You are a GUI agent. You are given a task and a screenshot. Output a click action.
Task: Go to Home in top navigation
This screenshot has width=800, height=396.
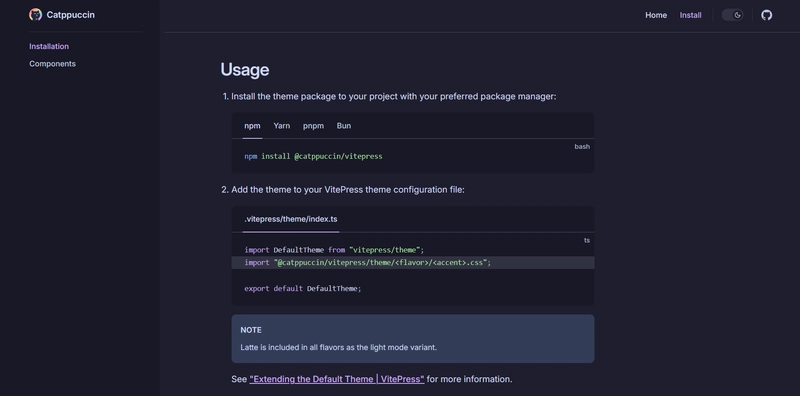point(656,15)
